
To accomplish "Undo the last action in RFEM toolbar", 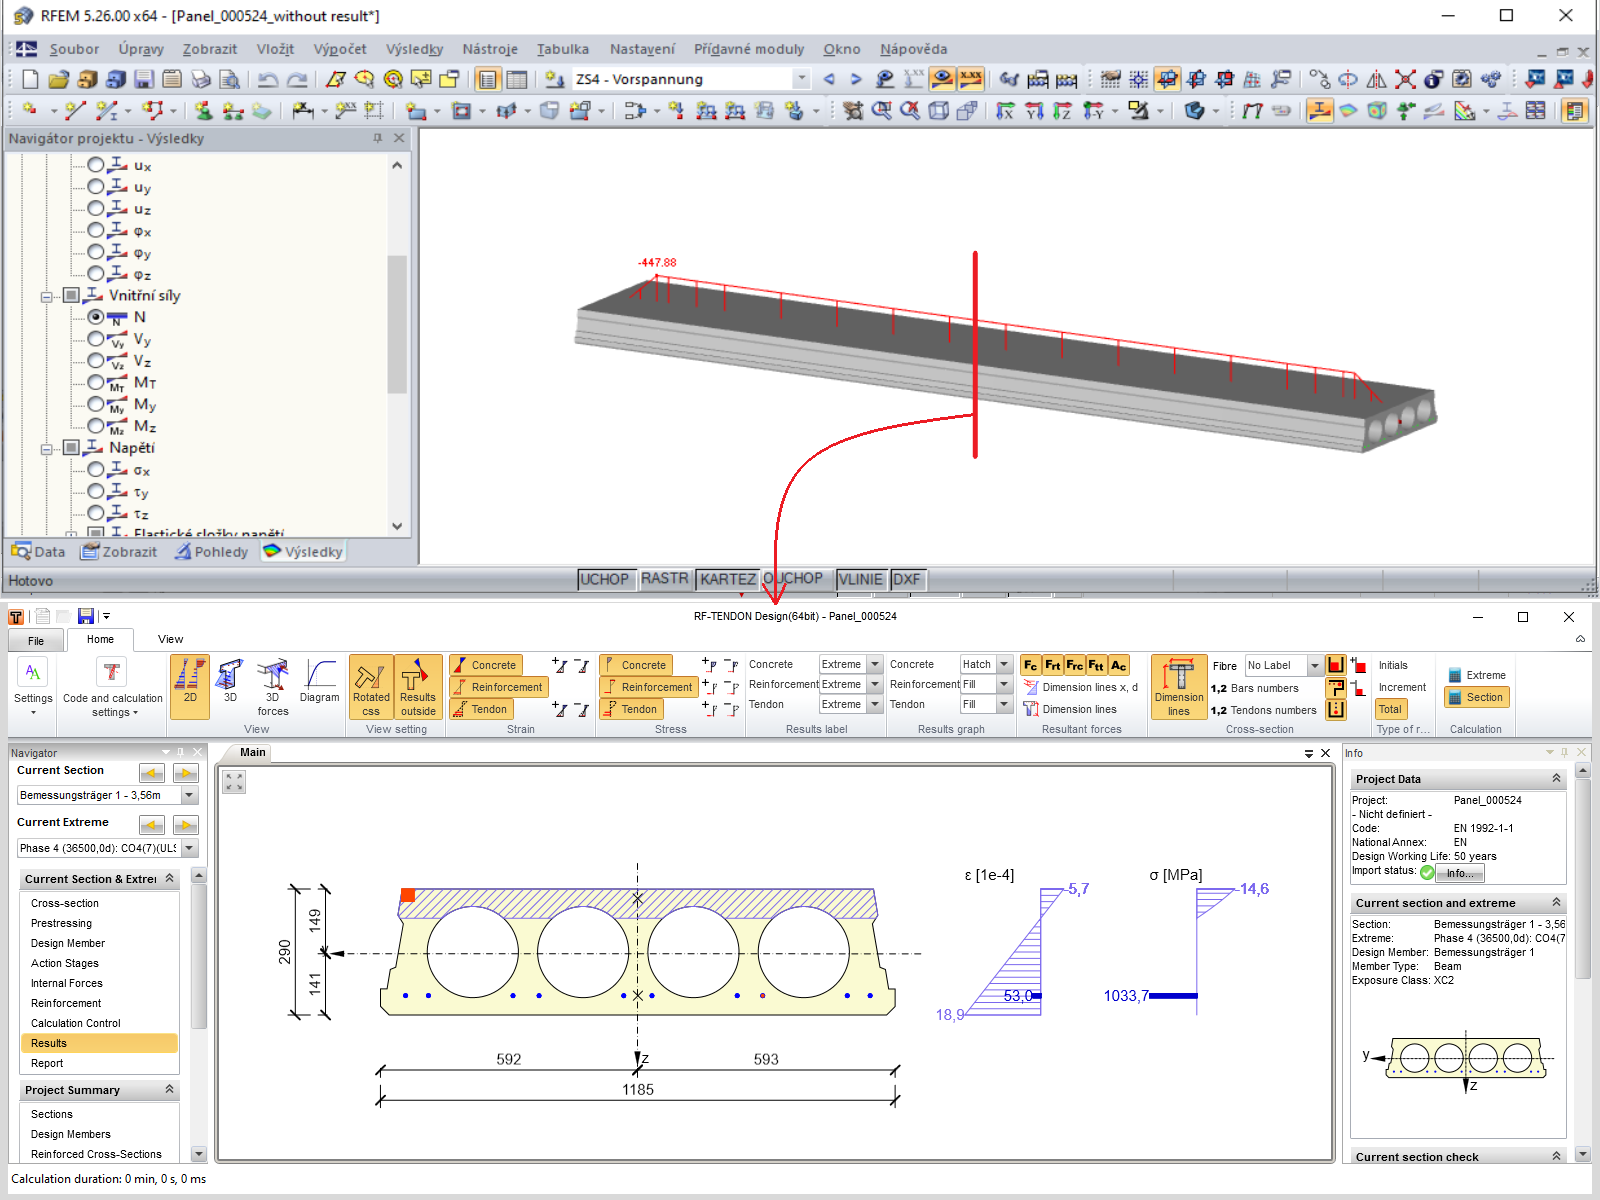I will [268, 79].
